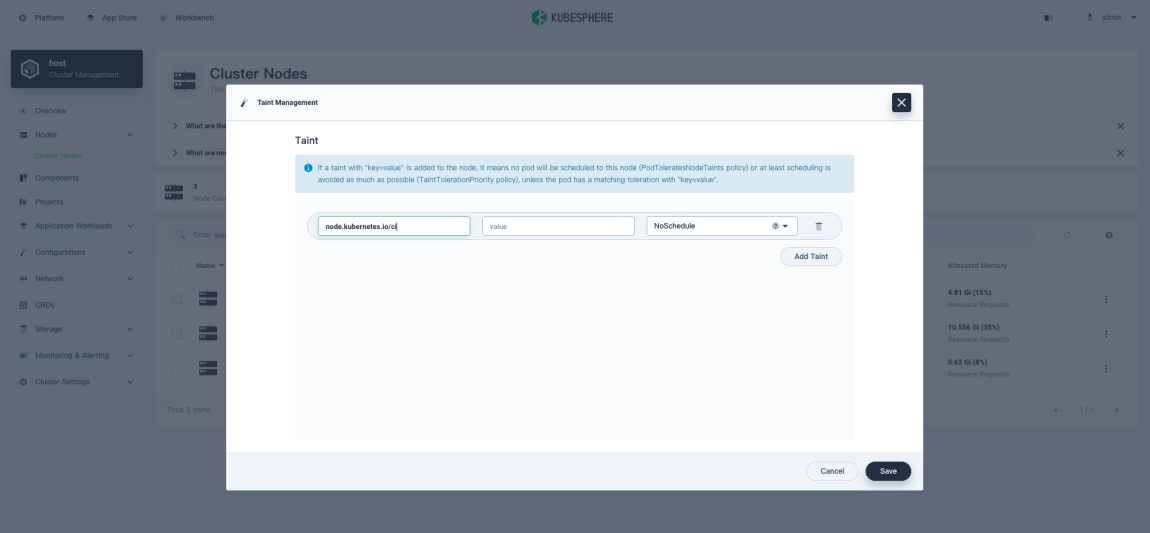
Task: Close the Taint Management dialog
Action: 901,102
